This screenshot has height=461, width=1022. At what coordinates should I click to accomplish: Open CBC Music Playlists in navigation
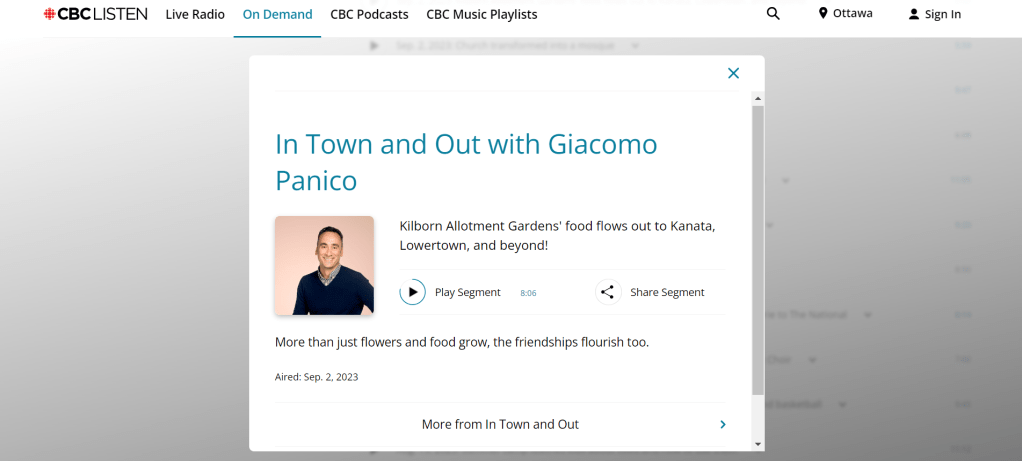point(481,14)
